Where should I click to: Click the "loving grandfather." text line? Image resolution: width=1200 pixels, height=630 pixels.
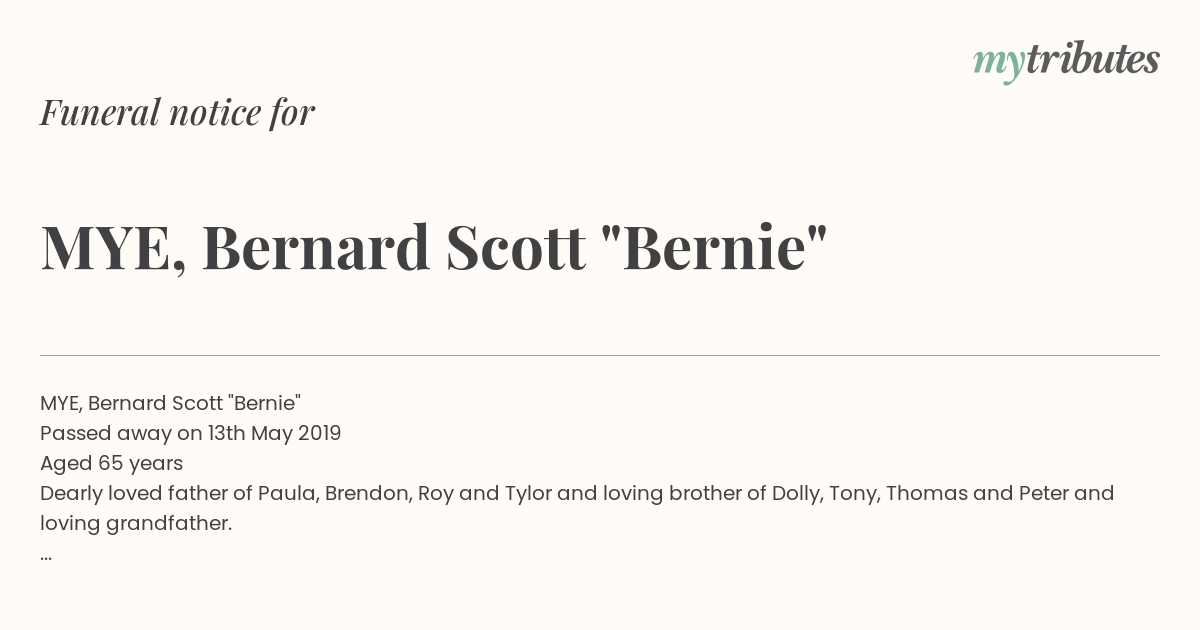(136, 523)
